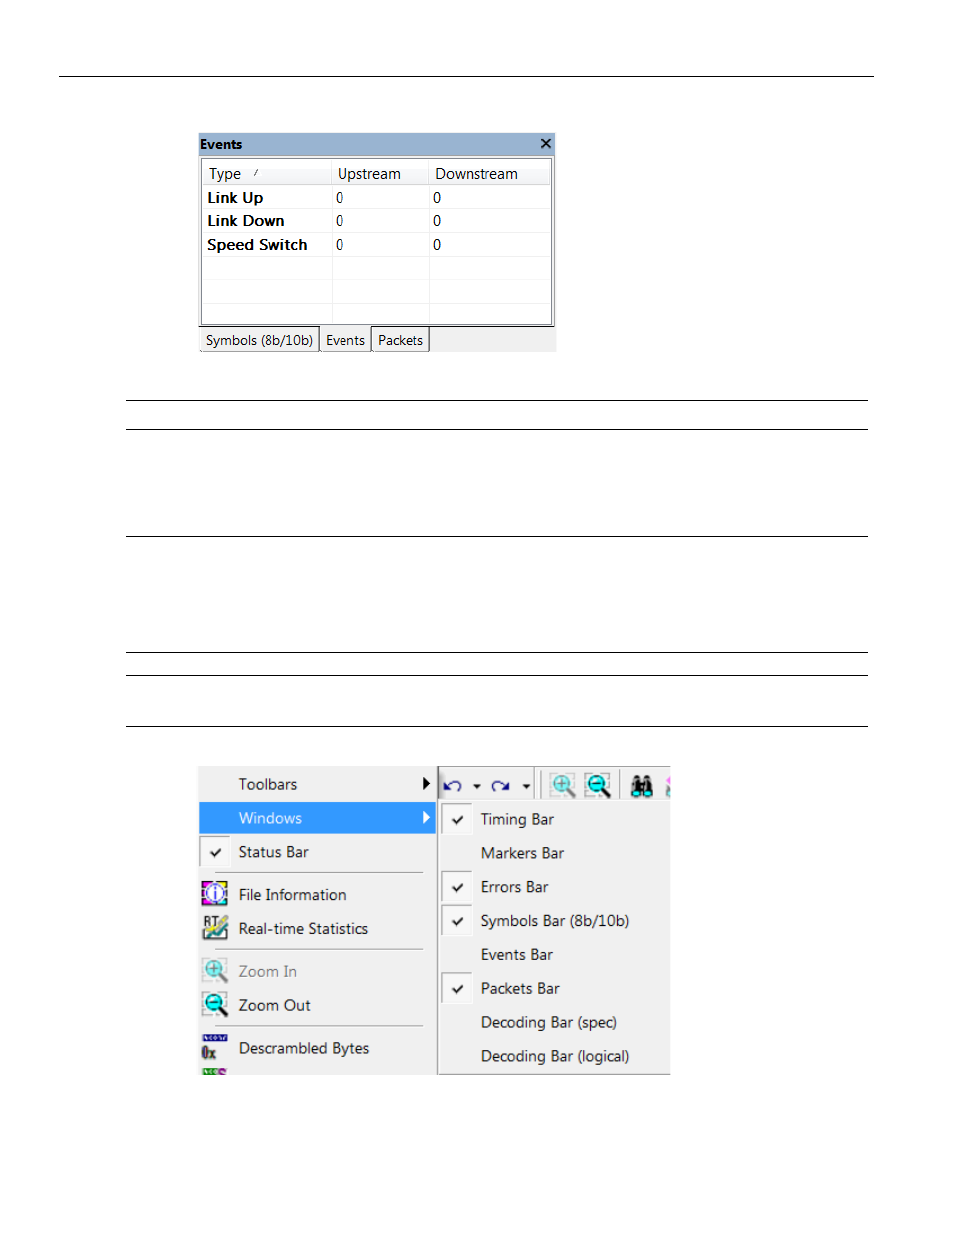Click the Real-time Statistics icon
954x1235 pixels.
click(x=215, y=928)
